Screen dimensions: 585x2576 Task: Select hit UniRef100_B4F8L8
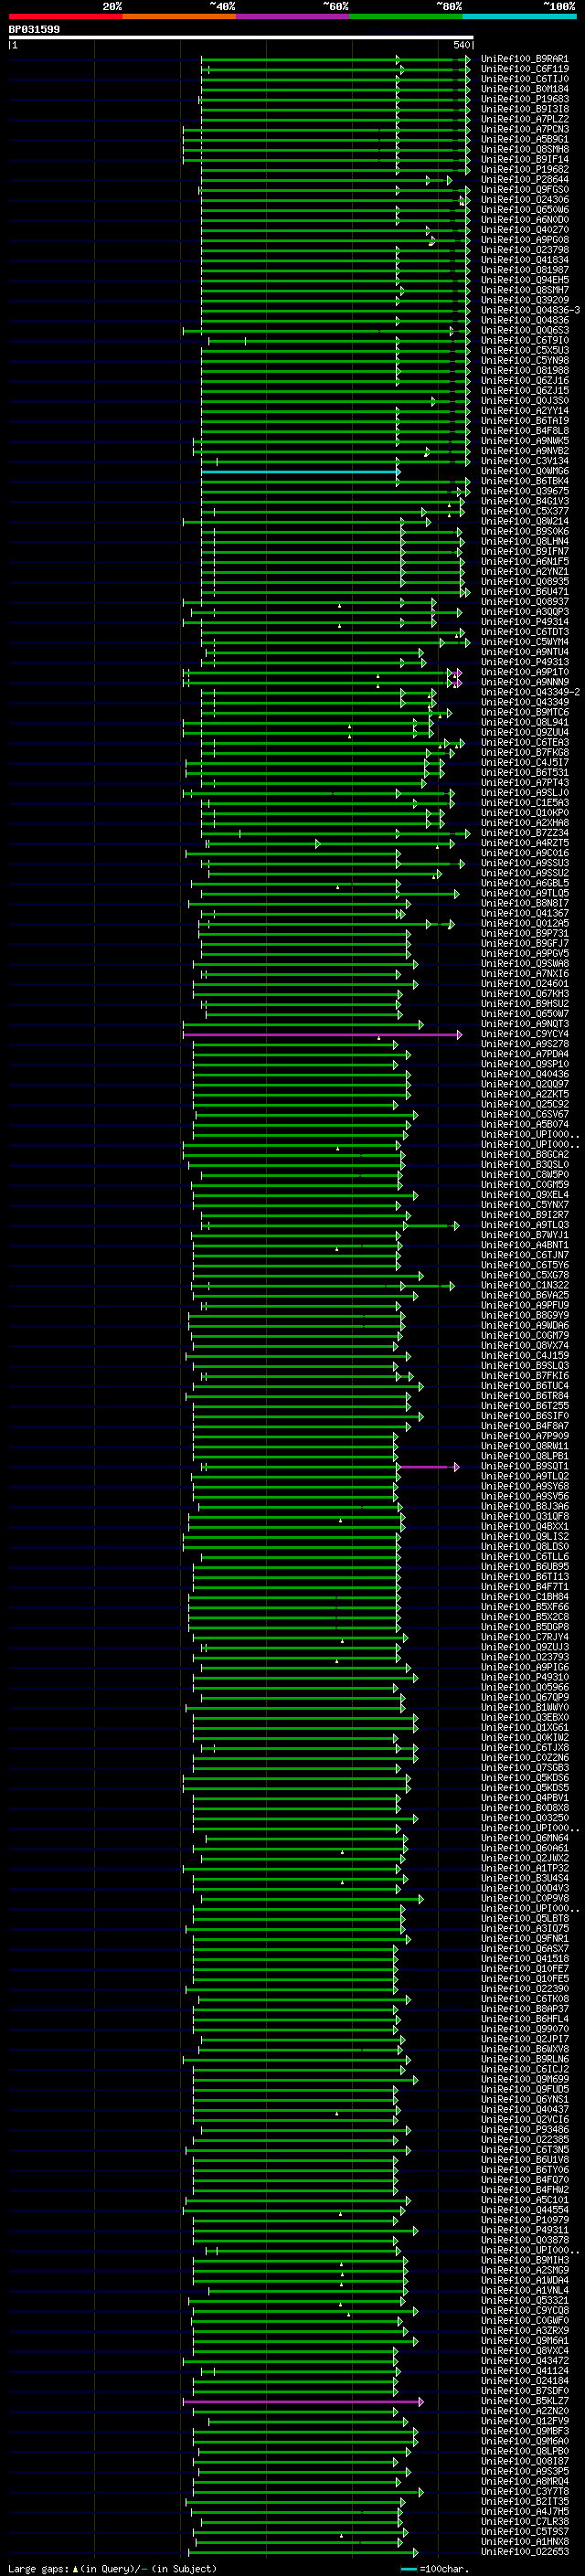click(x=525, y=431)
